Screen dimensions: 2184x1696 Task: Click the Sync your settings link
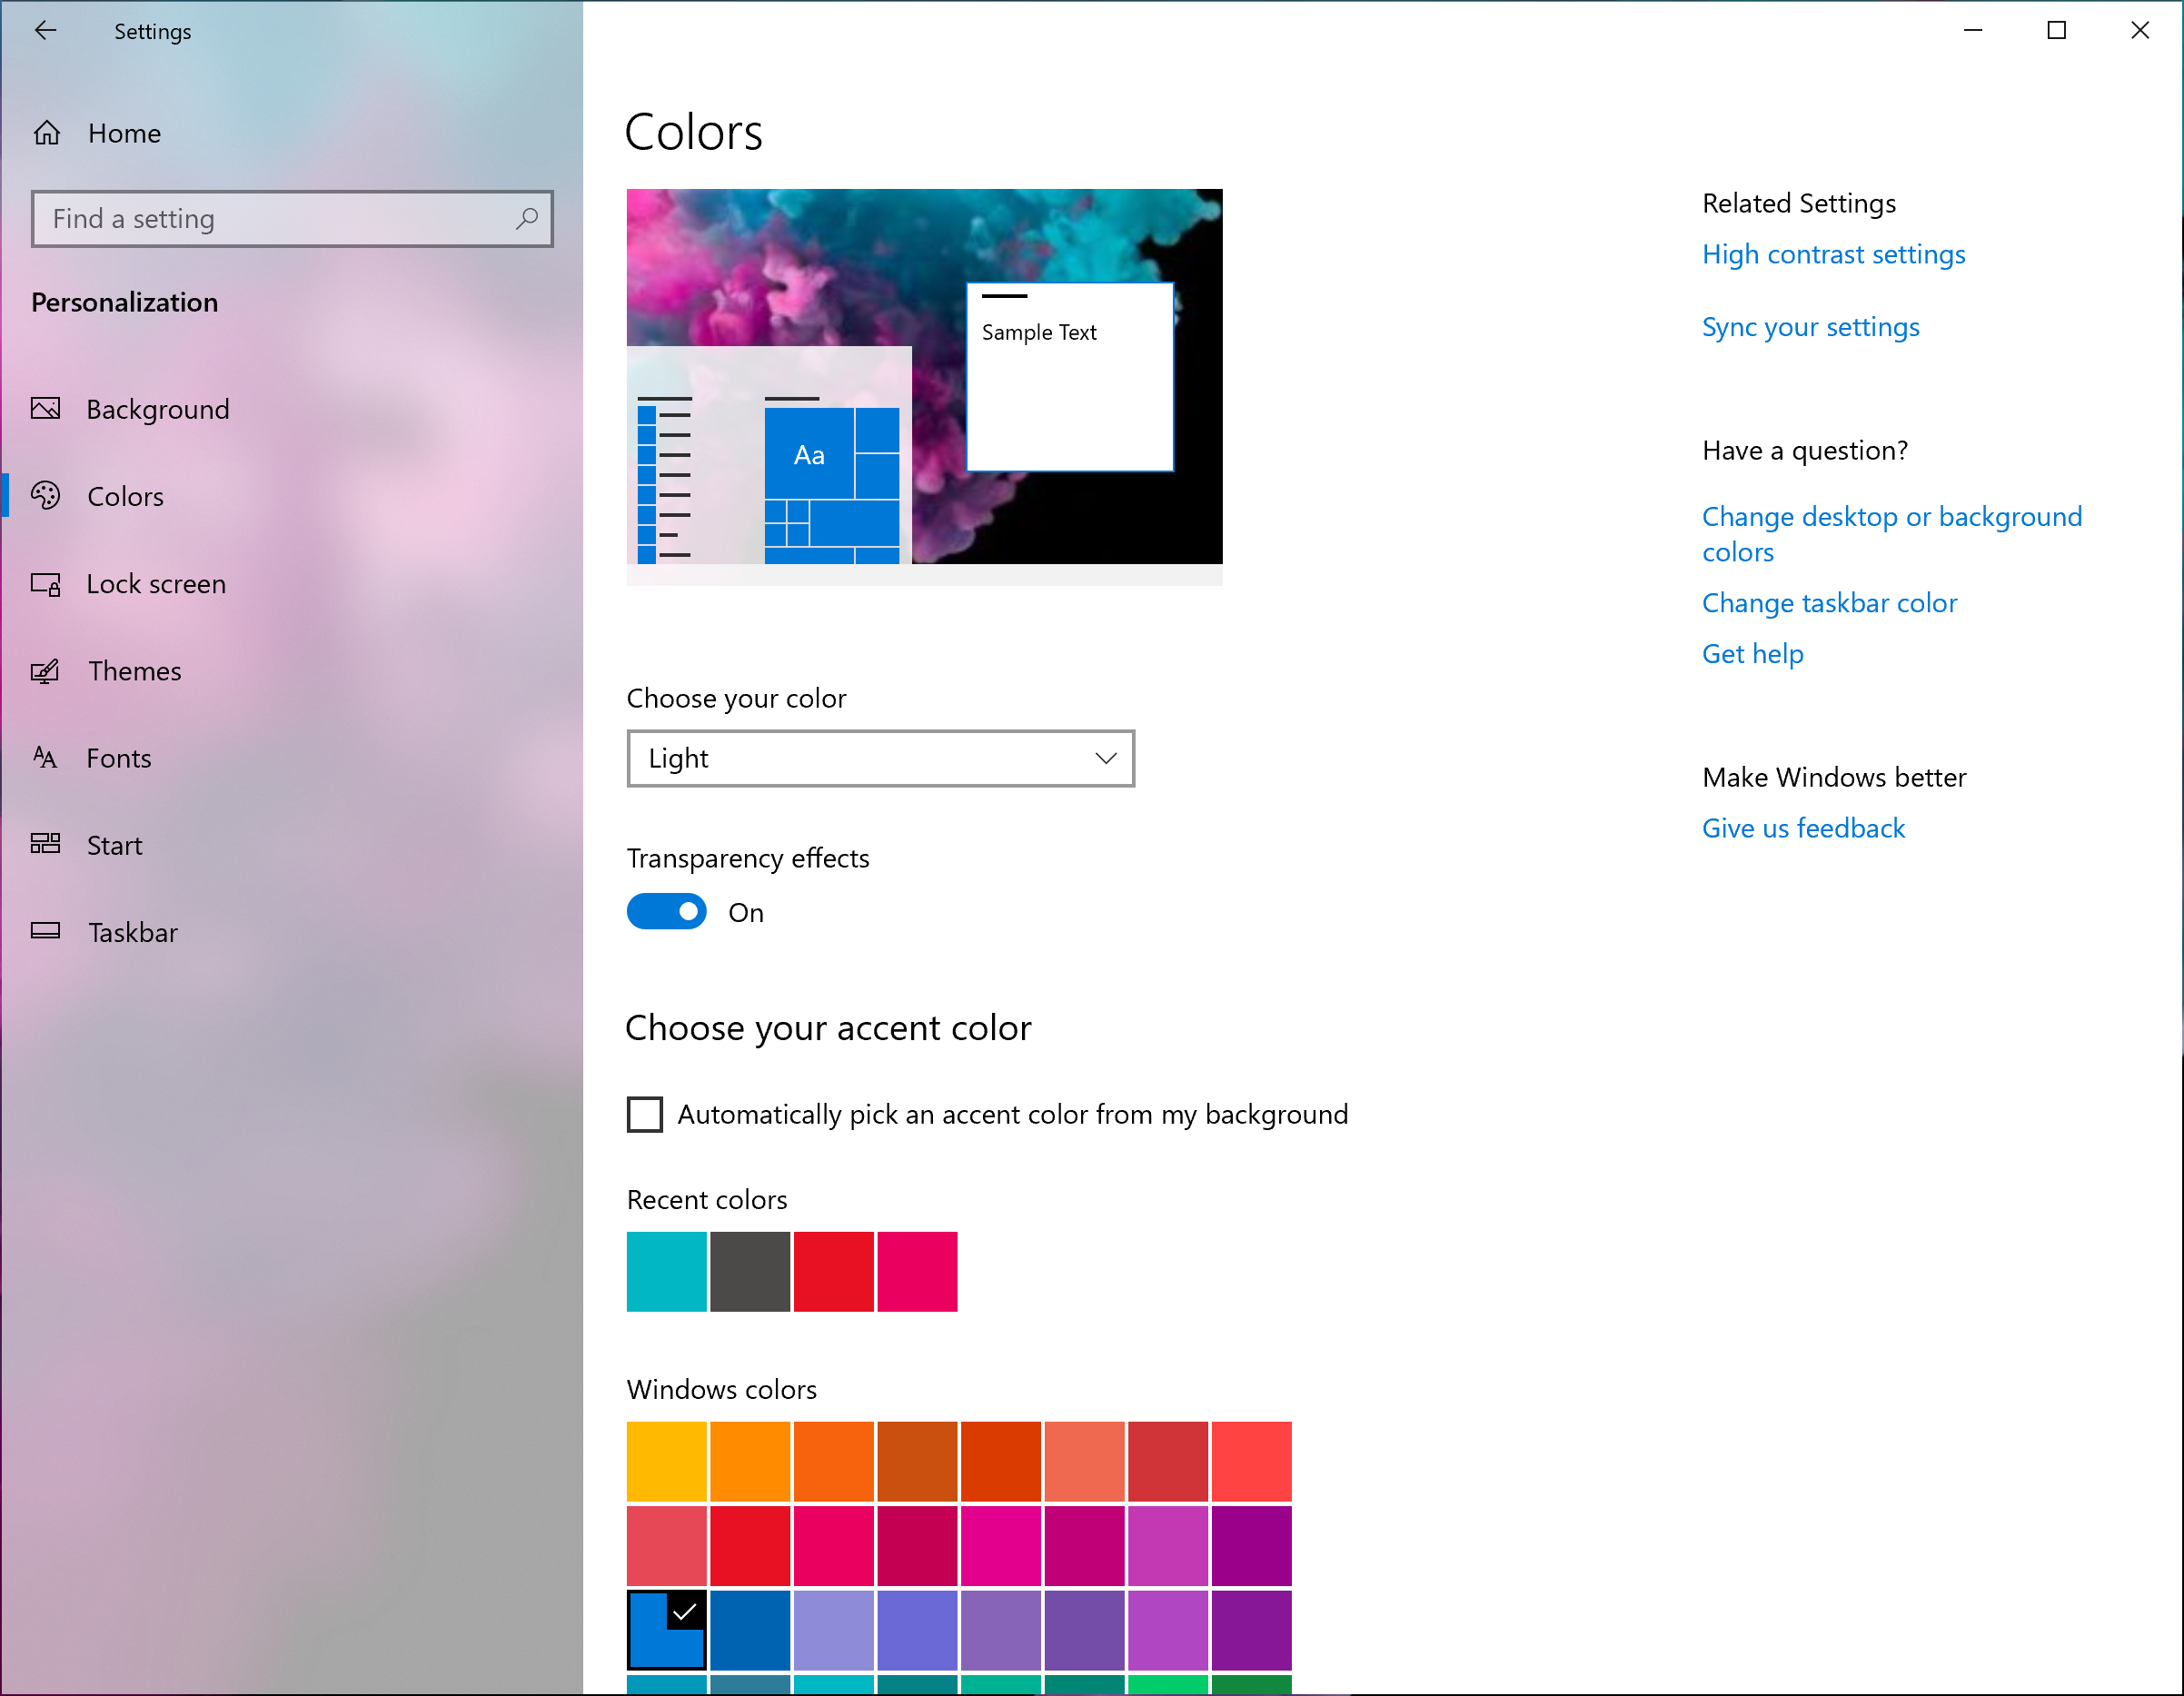point(1808,324)
